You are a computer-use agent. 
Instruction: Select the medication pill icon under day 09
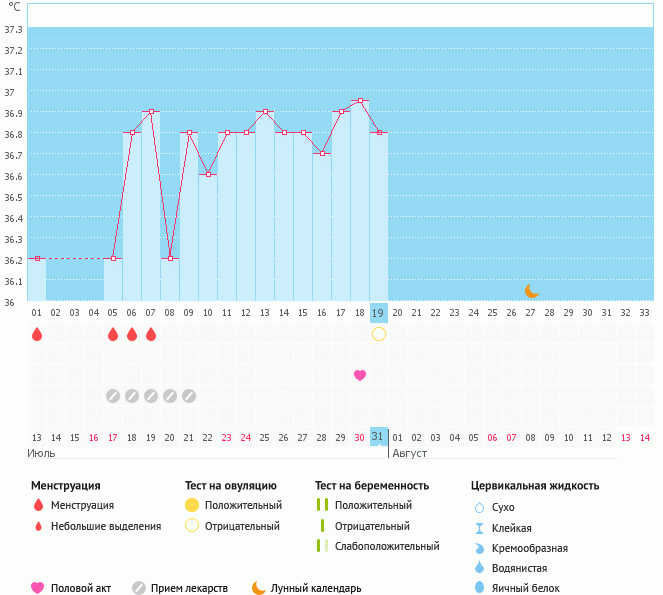(189, 396)
